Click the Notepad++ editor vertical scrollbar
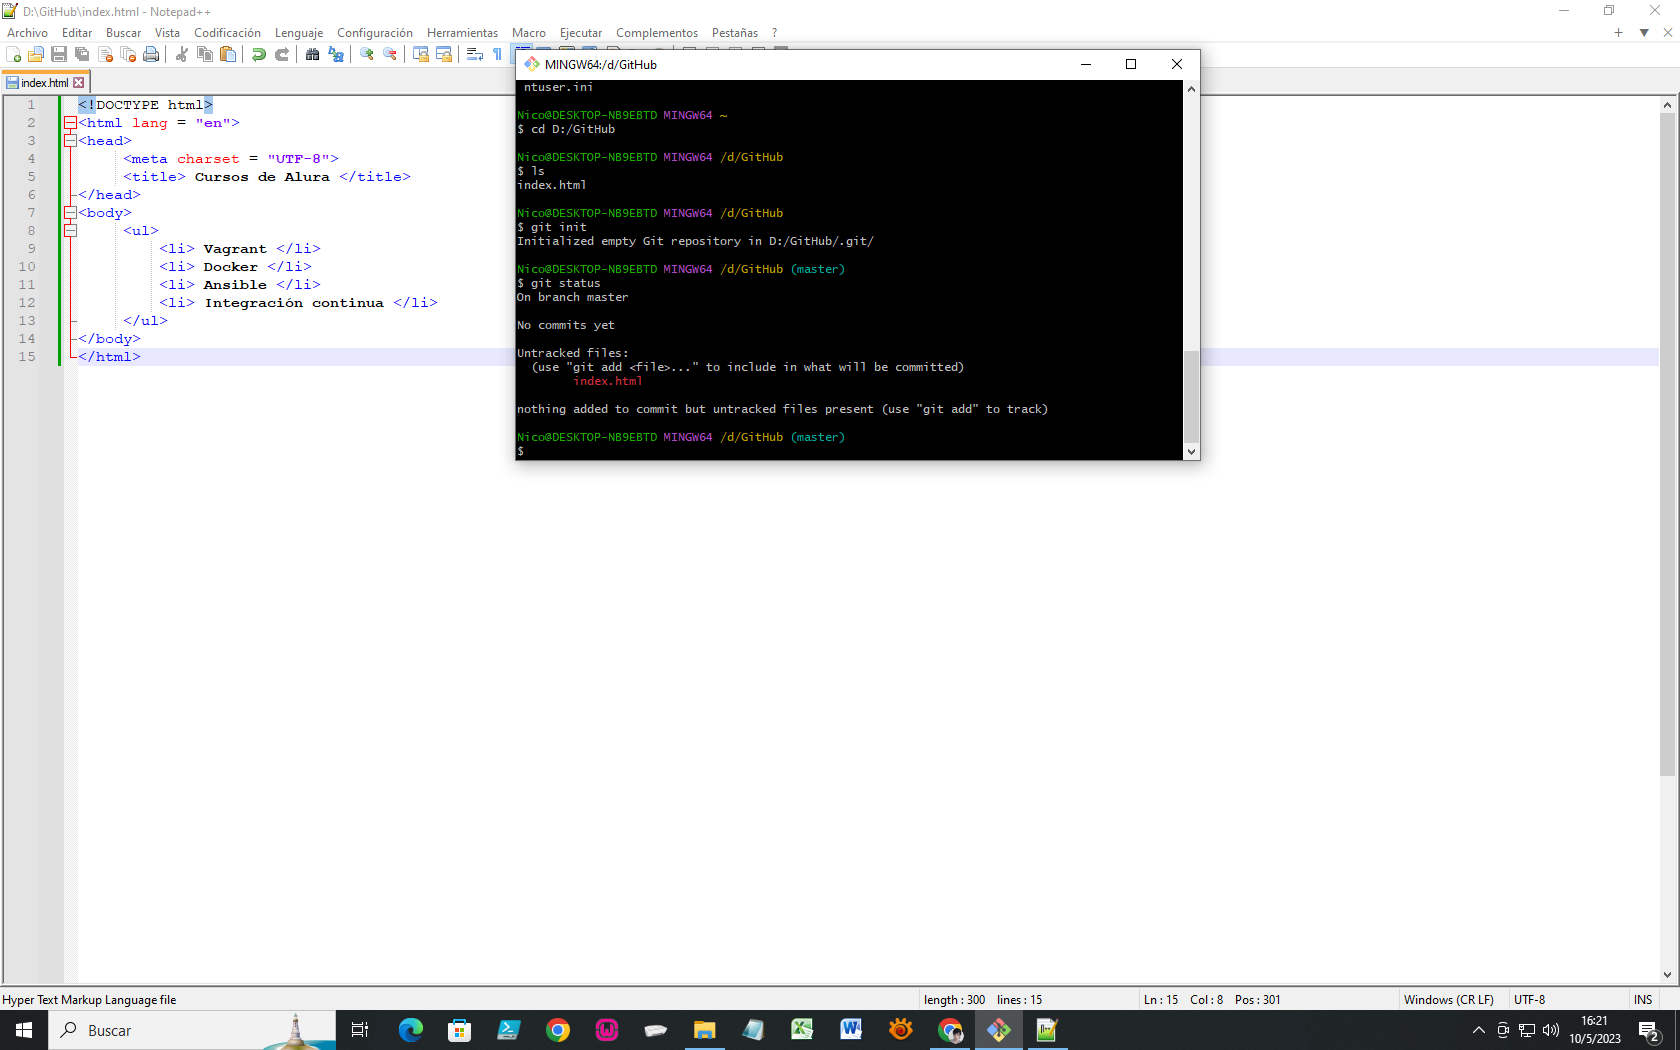Viewport: 1680px width, 1050px height. [x=1667, y=444]
